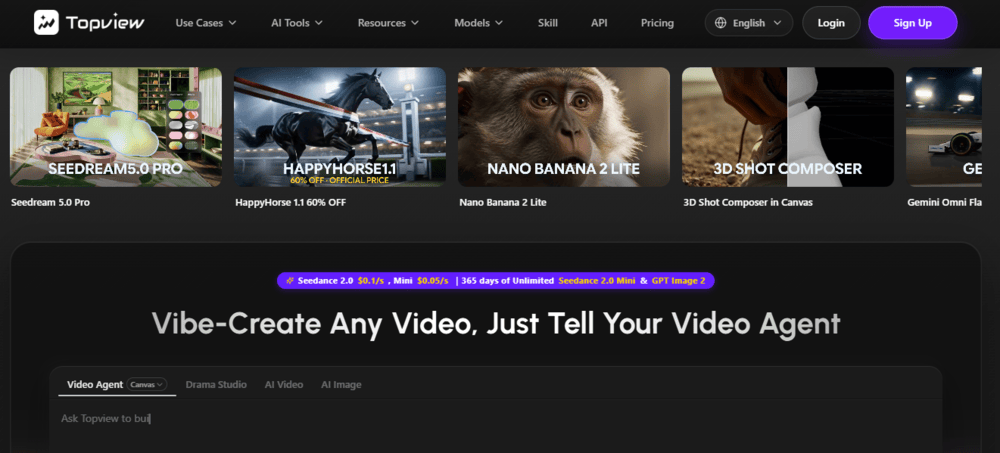This screenshot has height=453, width=1000.
Task: Select the Video Agent tab
Action: [x=95, y=385]
